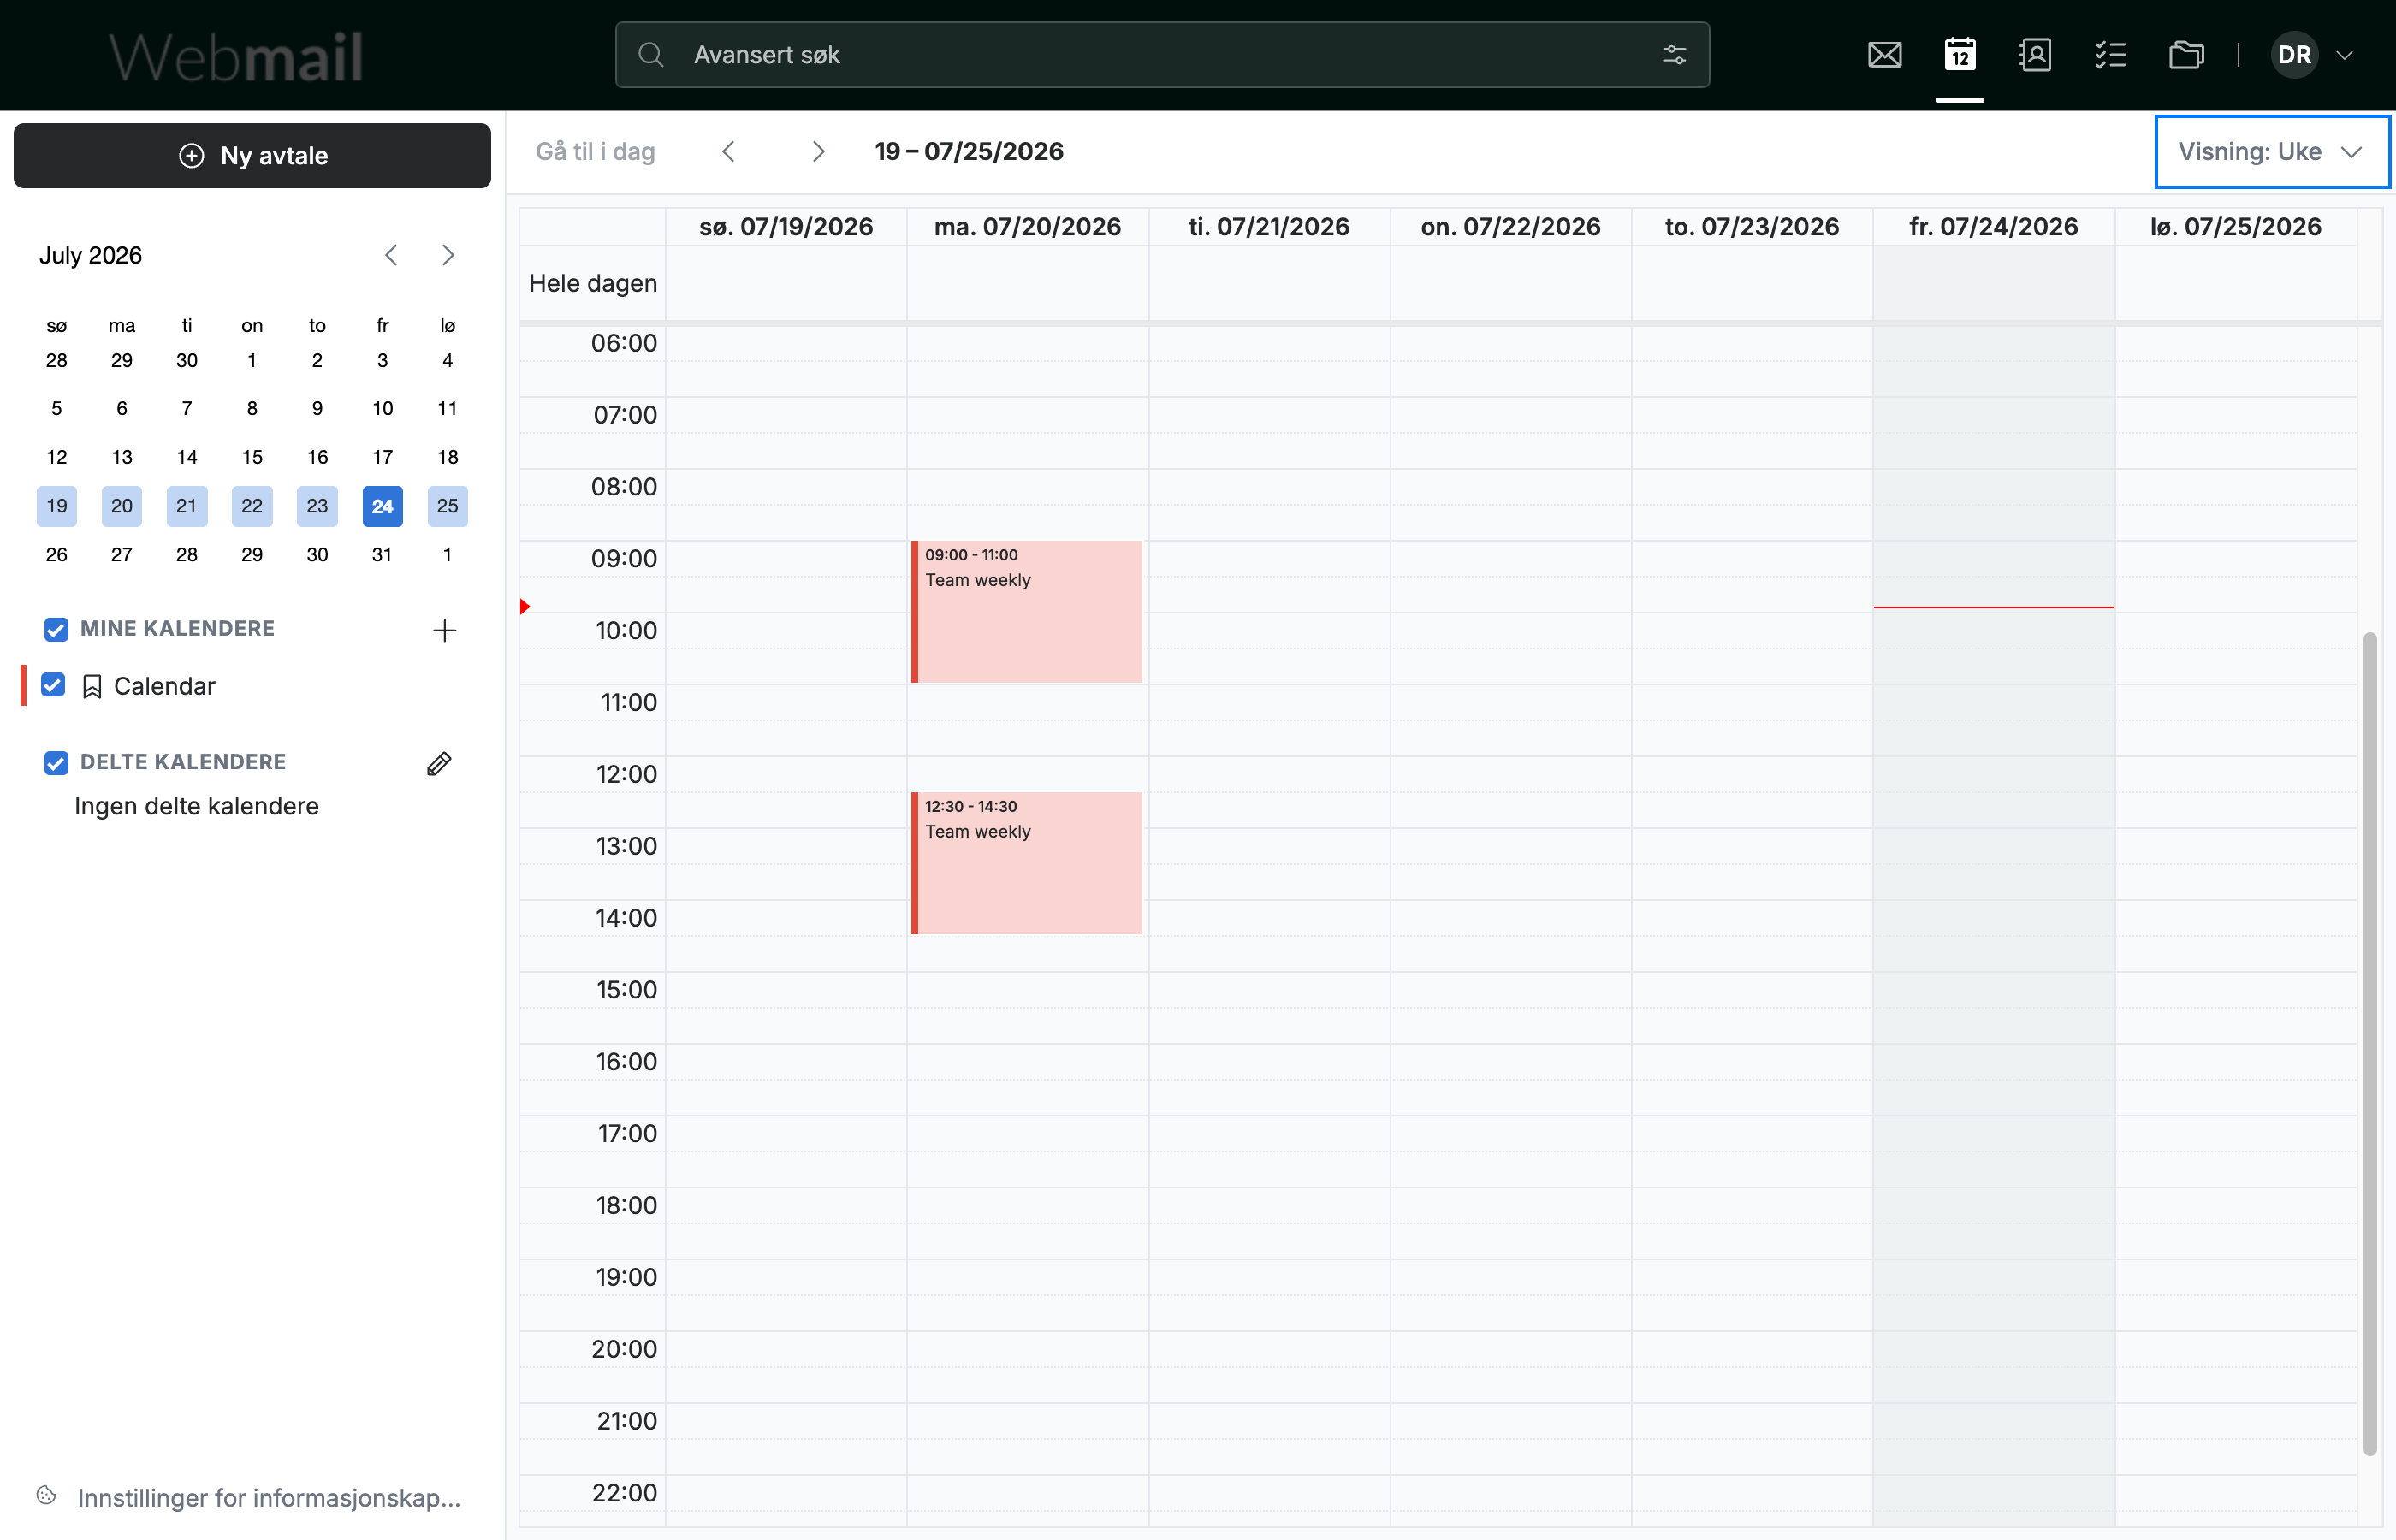Click the cookie settings icon

(46, 1495)
